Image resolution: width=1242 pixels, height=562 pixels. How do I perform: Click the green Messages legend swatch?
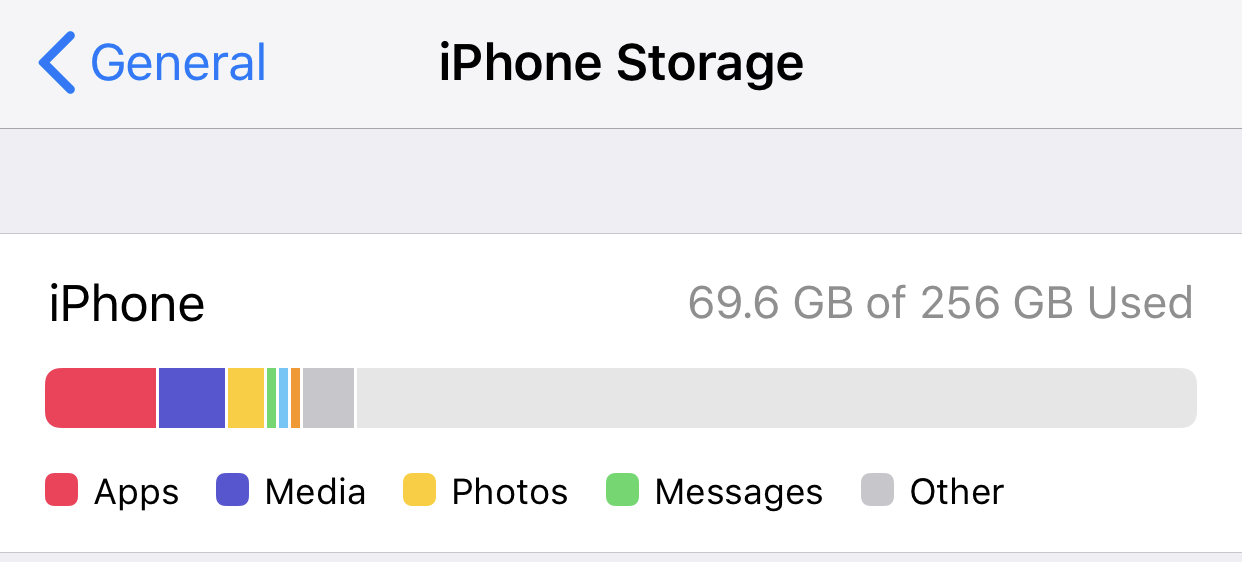[622, 490]
